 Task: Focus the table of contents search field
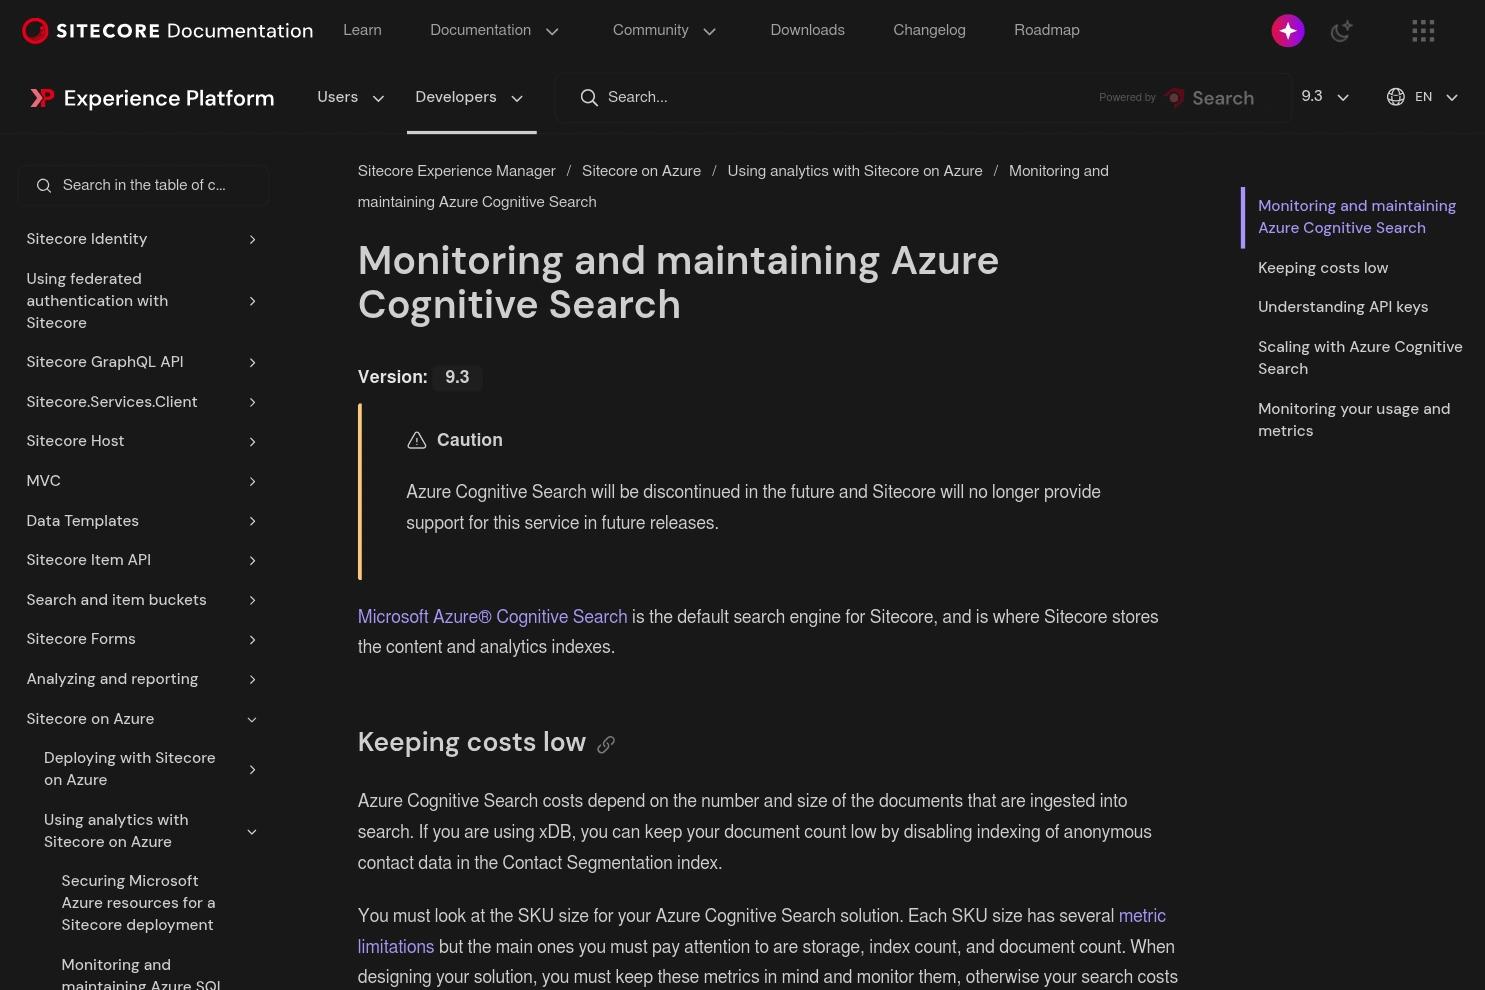tap(144, 186)
